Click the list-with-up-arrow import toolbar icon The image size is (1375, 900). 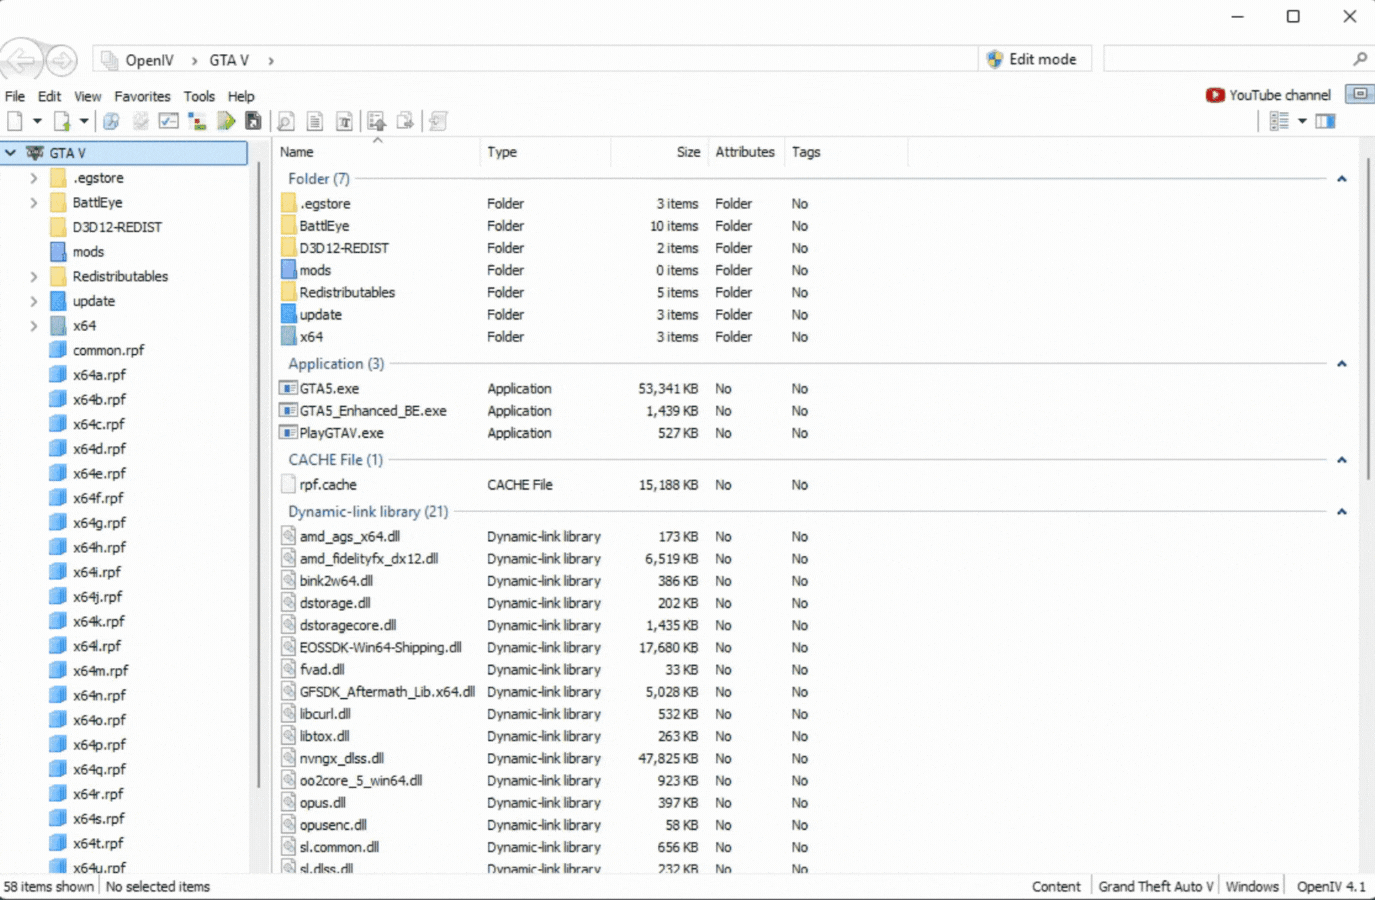tap(376, 121)
